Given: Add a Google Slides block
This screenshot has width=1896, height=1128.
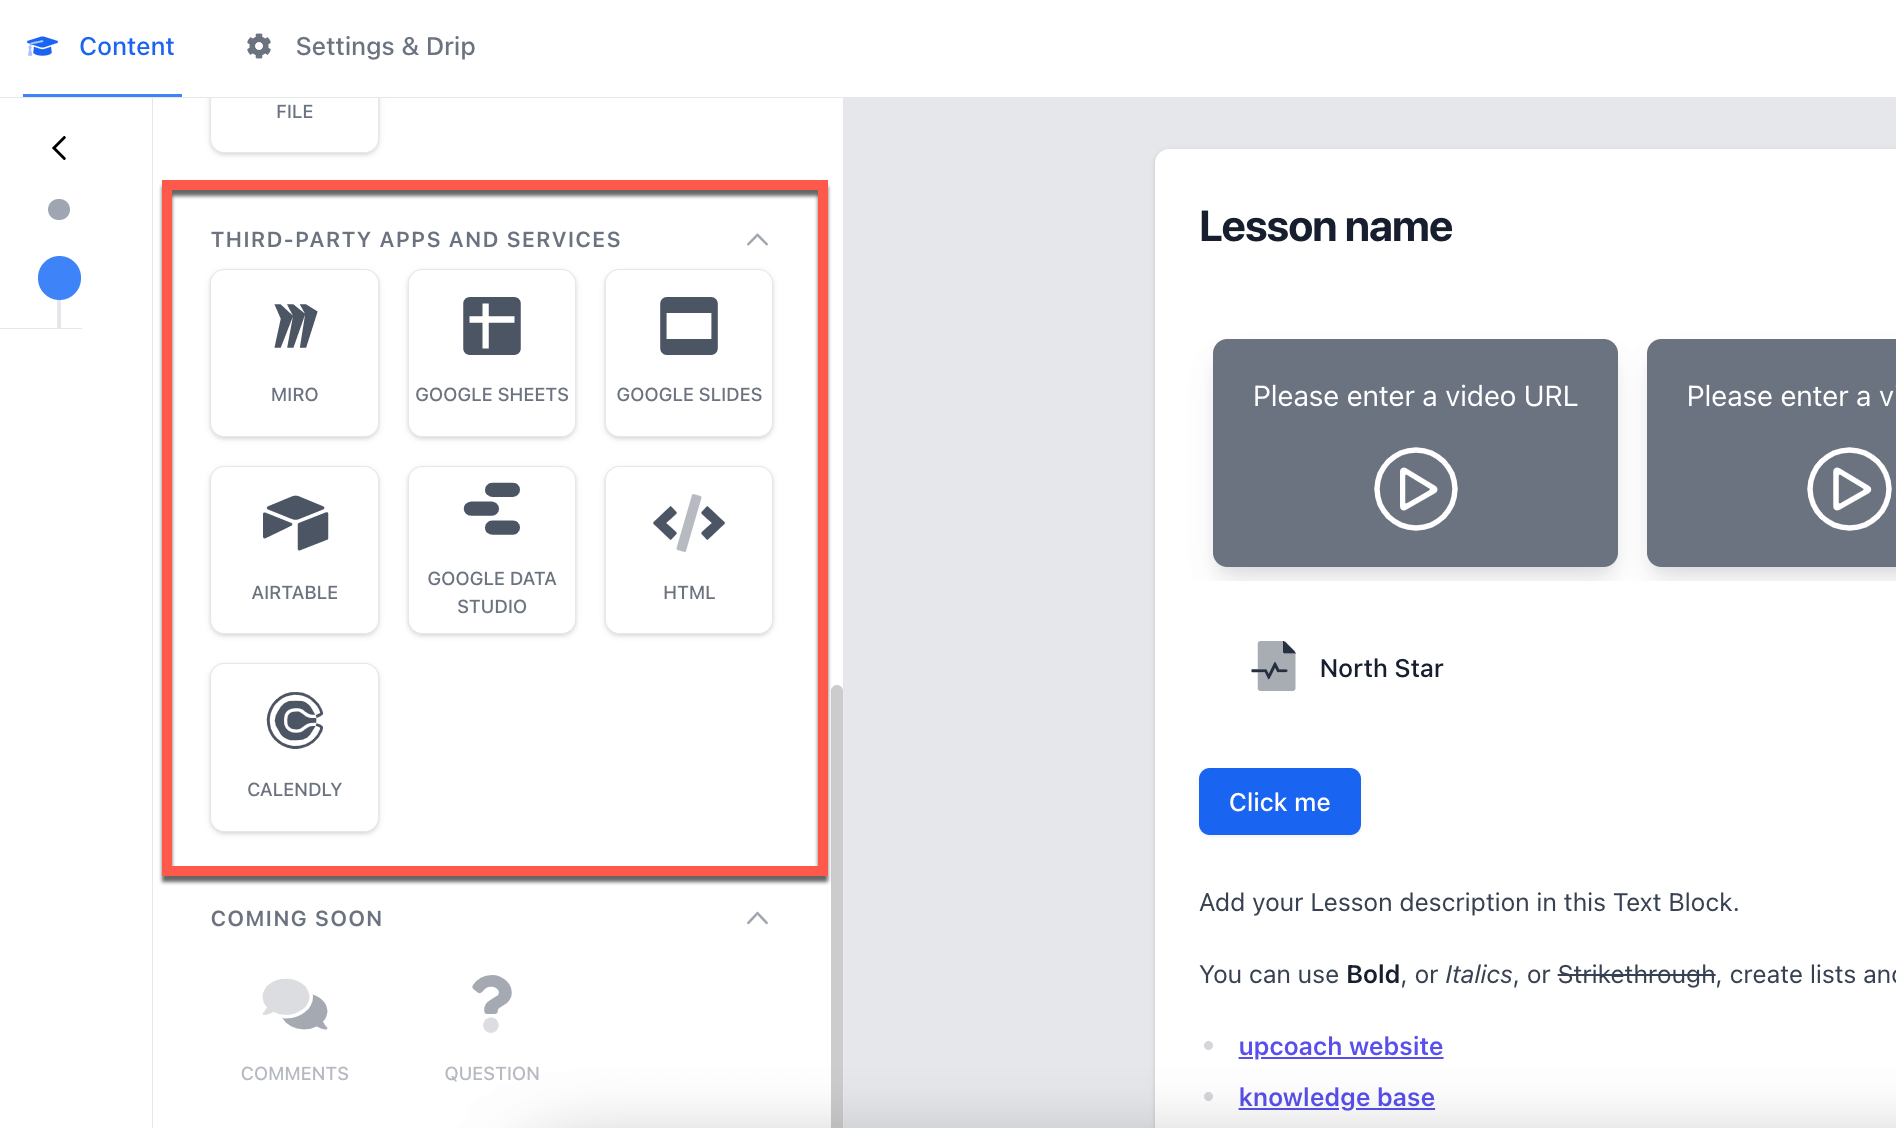Looking at the screenshot, I should pos(688,352).
